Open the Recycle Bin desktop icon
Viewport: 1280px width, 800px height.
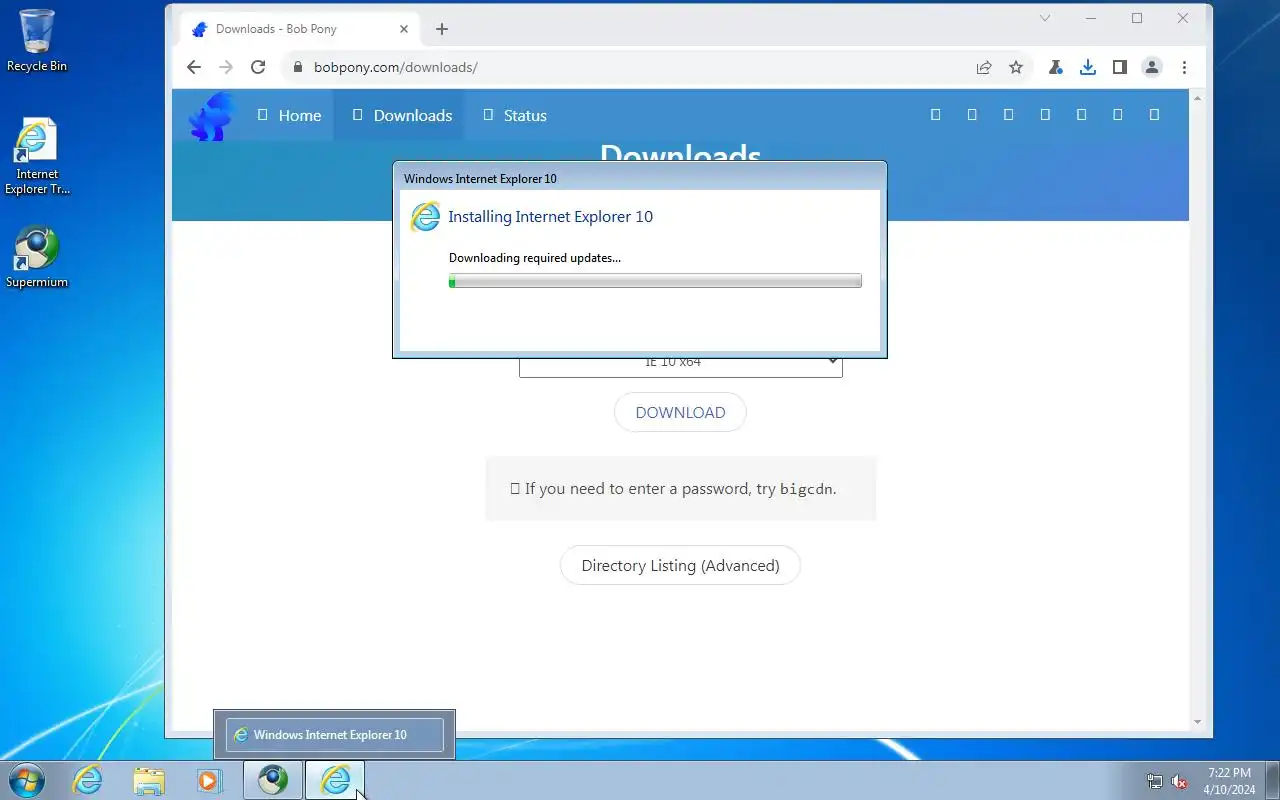click(x=37, y=41)
